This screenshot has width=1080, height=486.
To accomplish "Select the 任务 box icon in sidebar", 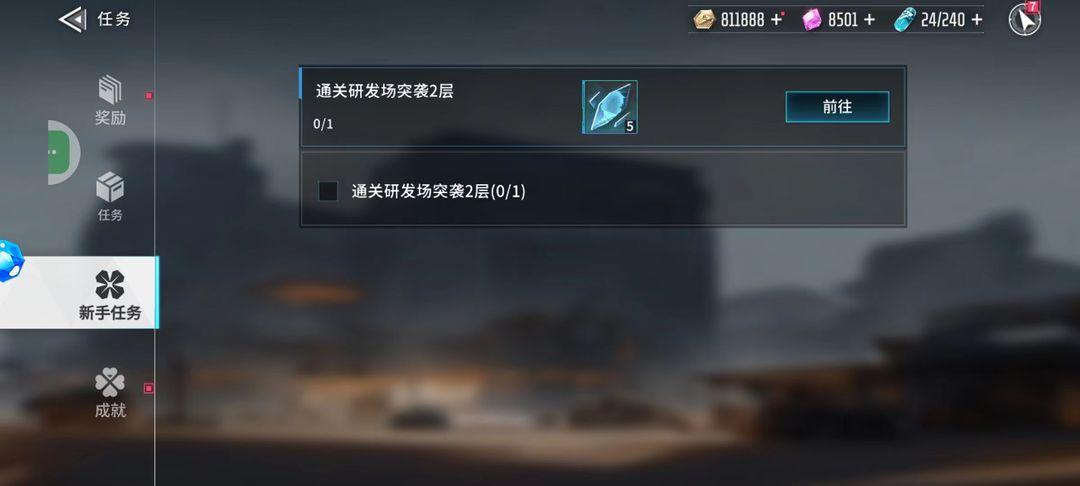I will point(110,187).
